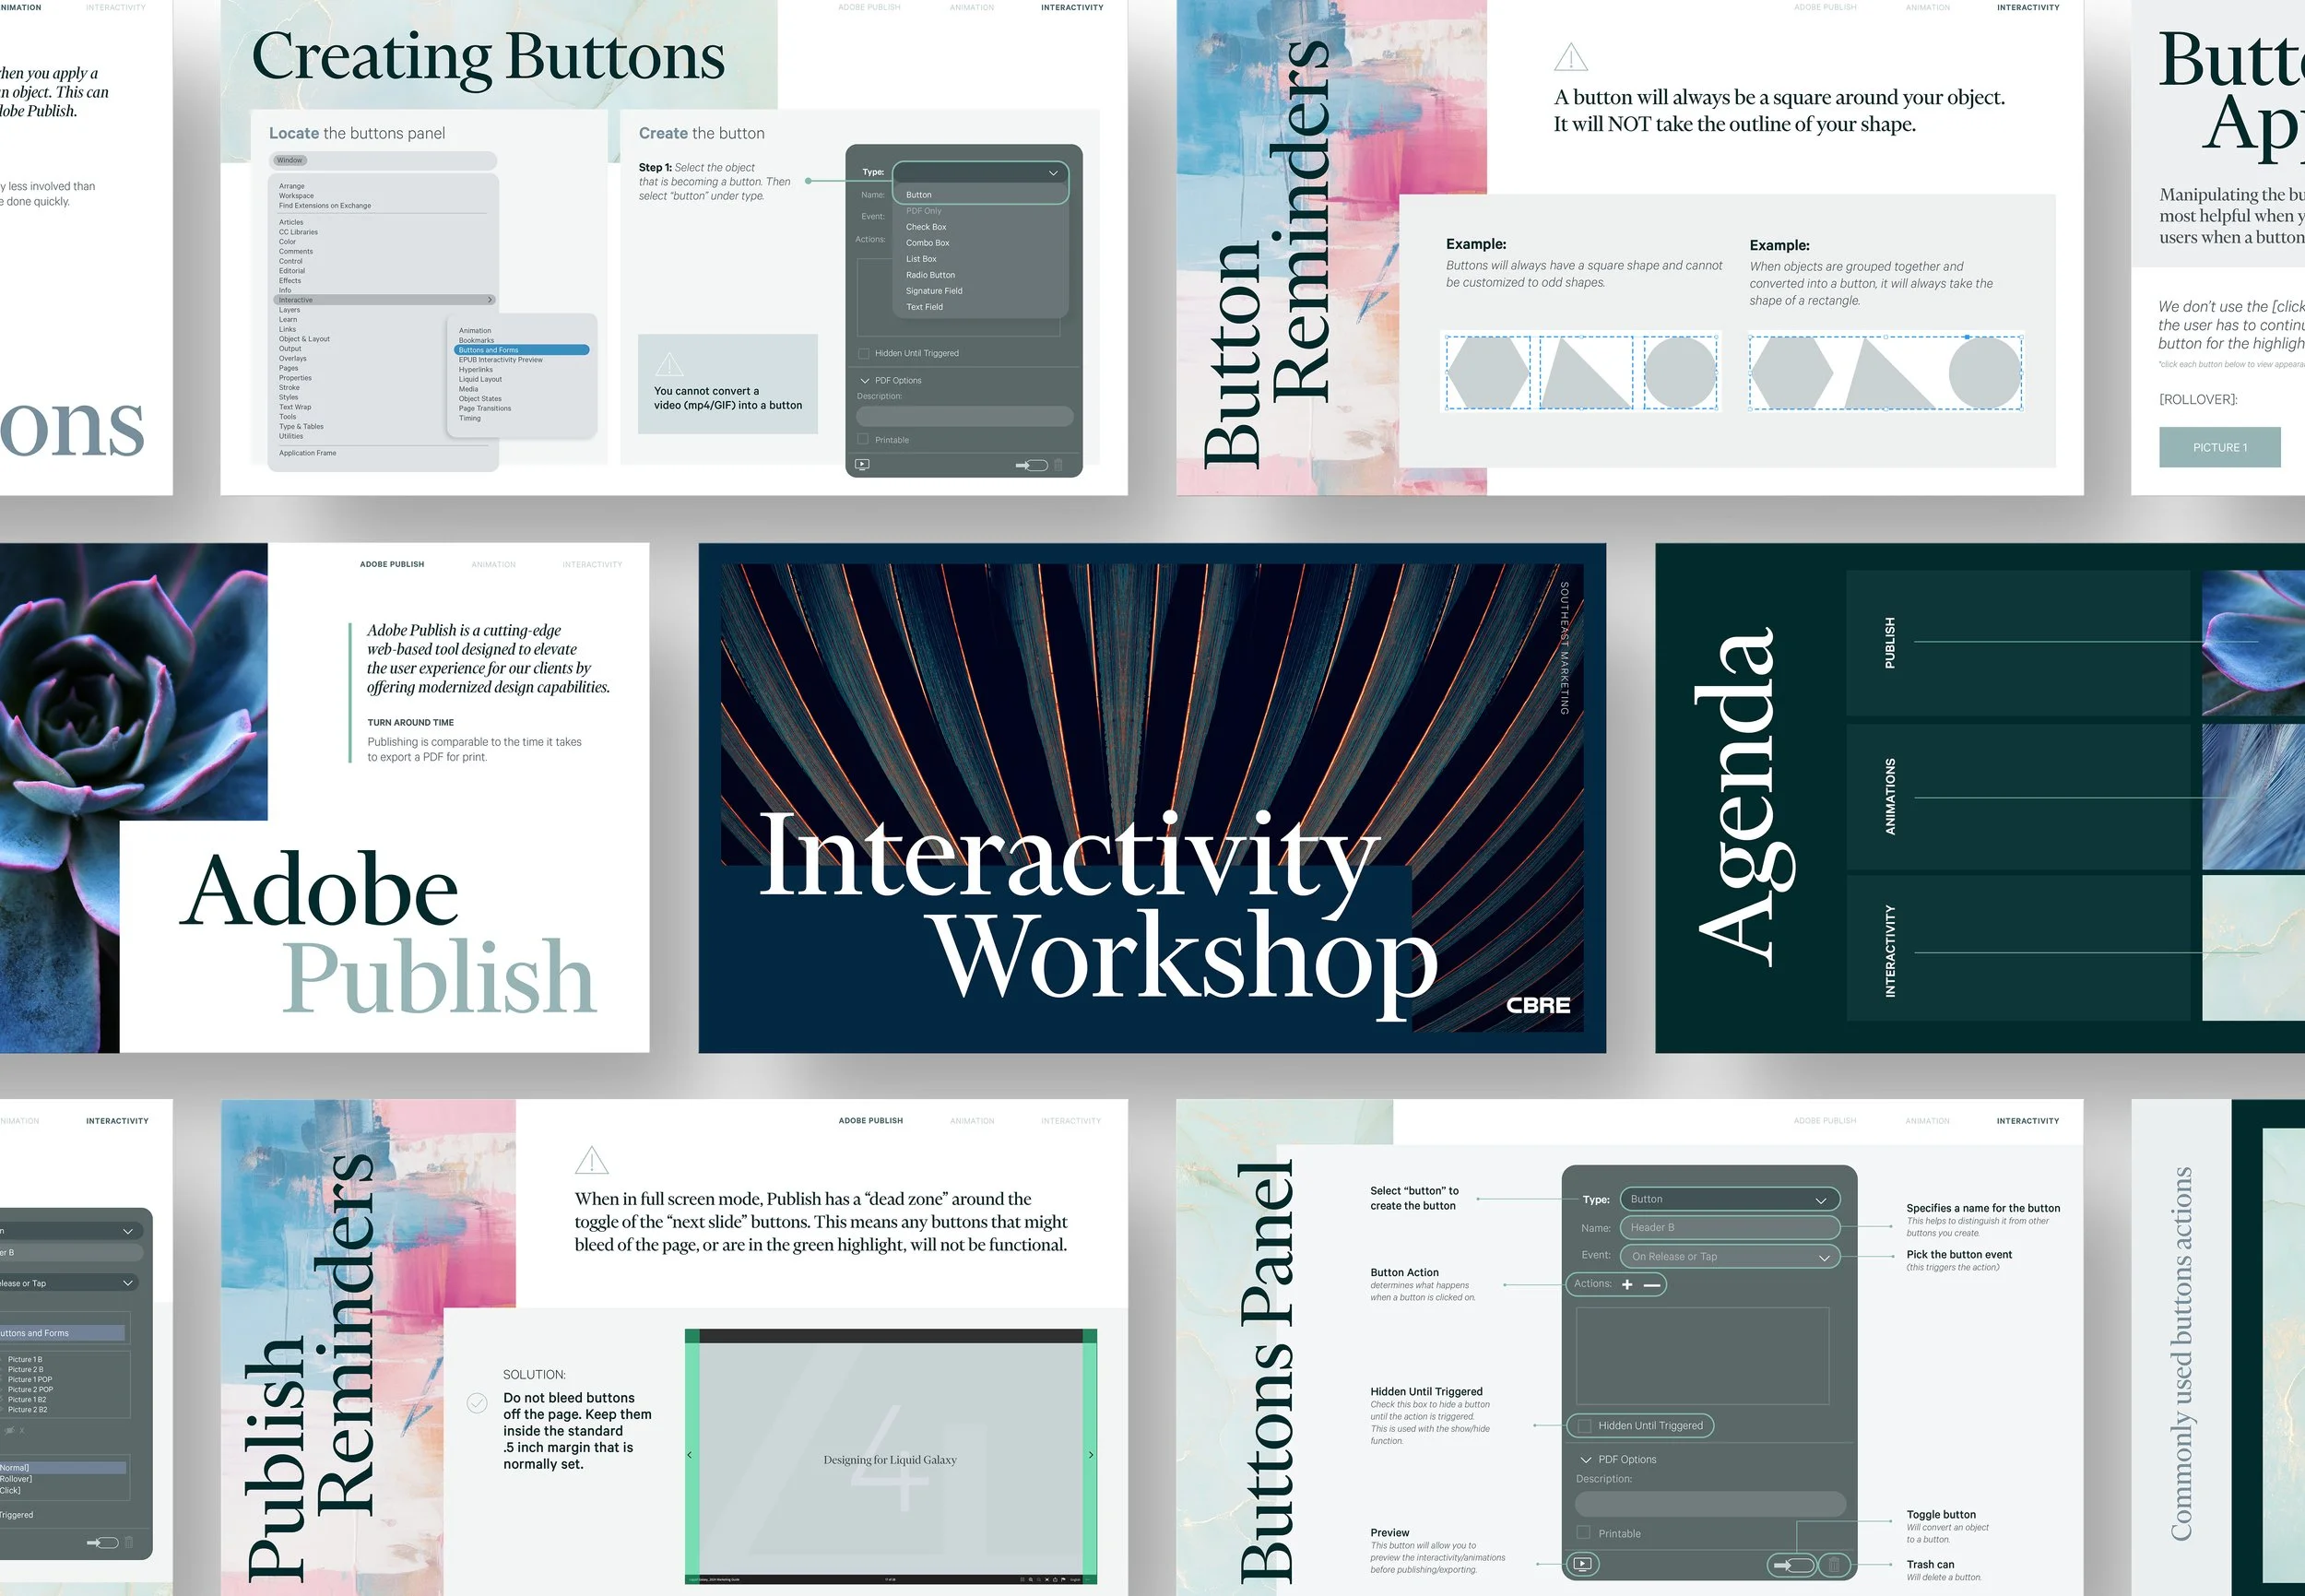This screenshot has width=2305, height=1596.
Task: Add an action with the plus icon
Action: [1627, 1284]
